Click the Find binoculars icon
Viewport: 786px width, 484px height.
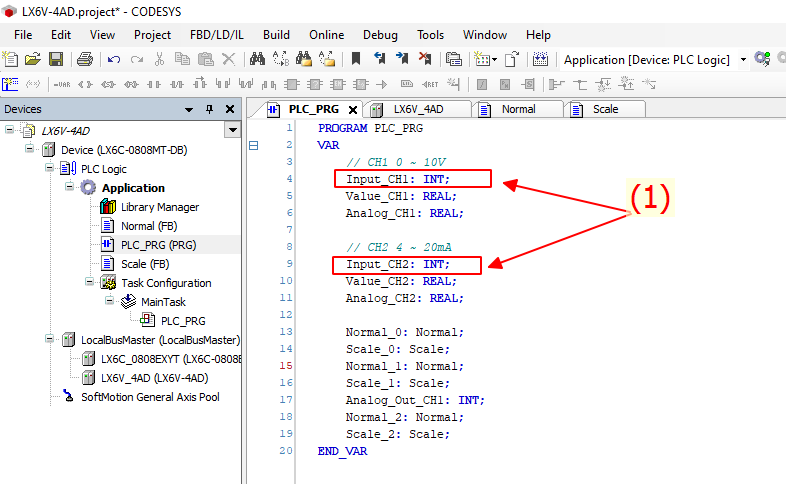pos(256,59)
